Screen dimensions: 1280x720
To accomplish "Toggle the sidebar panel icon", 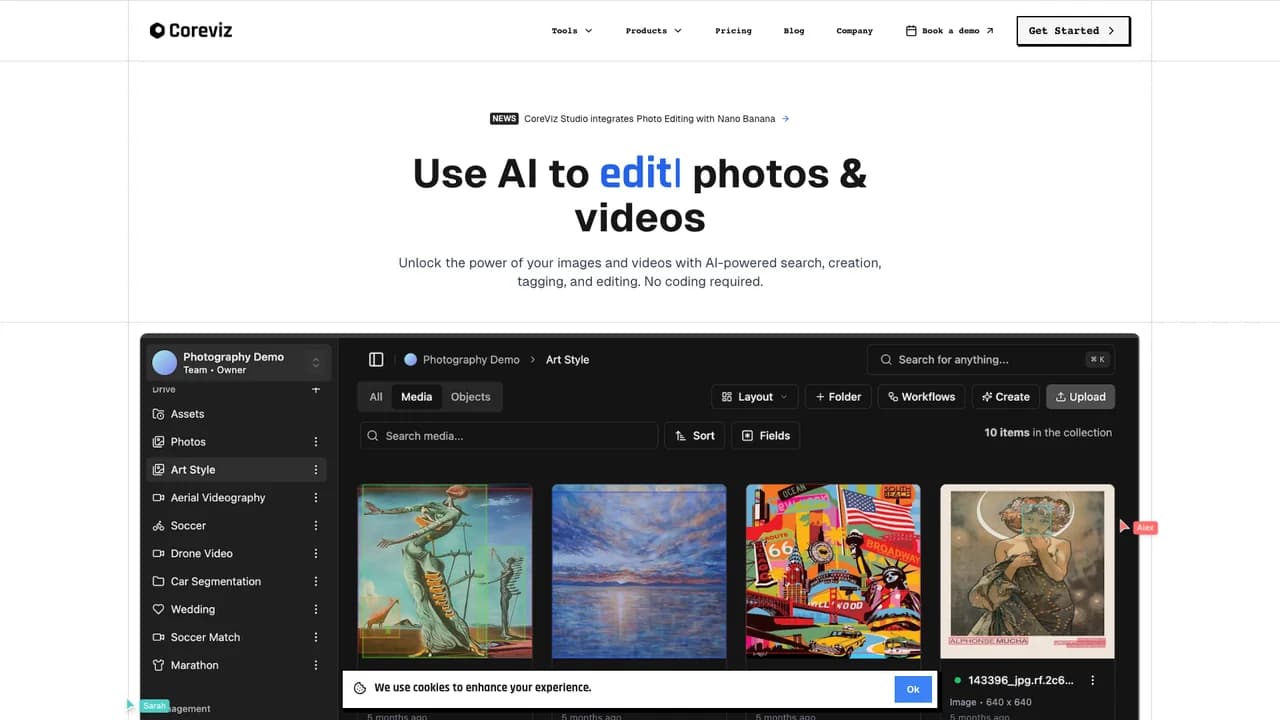I will point(376,360).
